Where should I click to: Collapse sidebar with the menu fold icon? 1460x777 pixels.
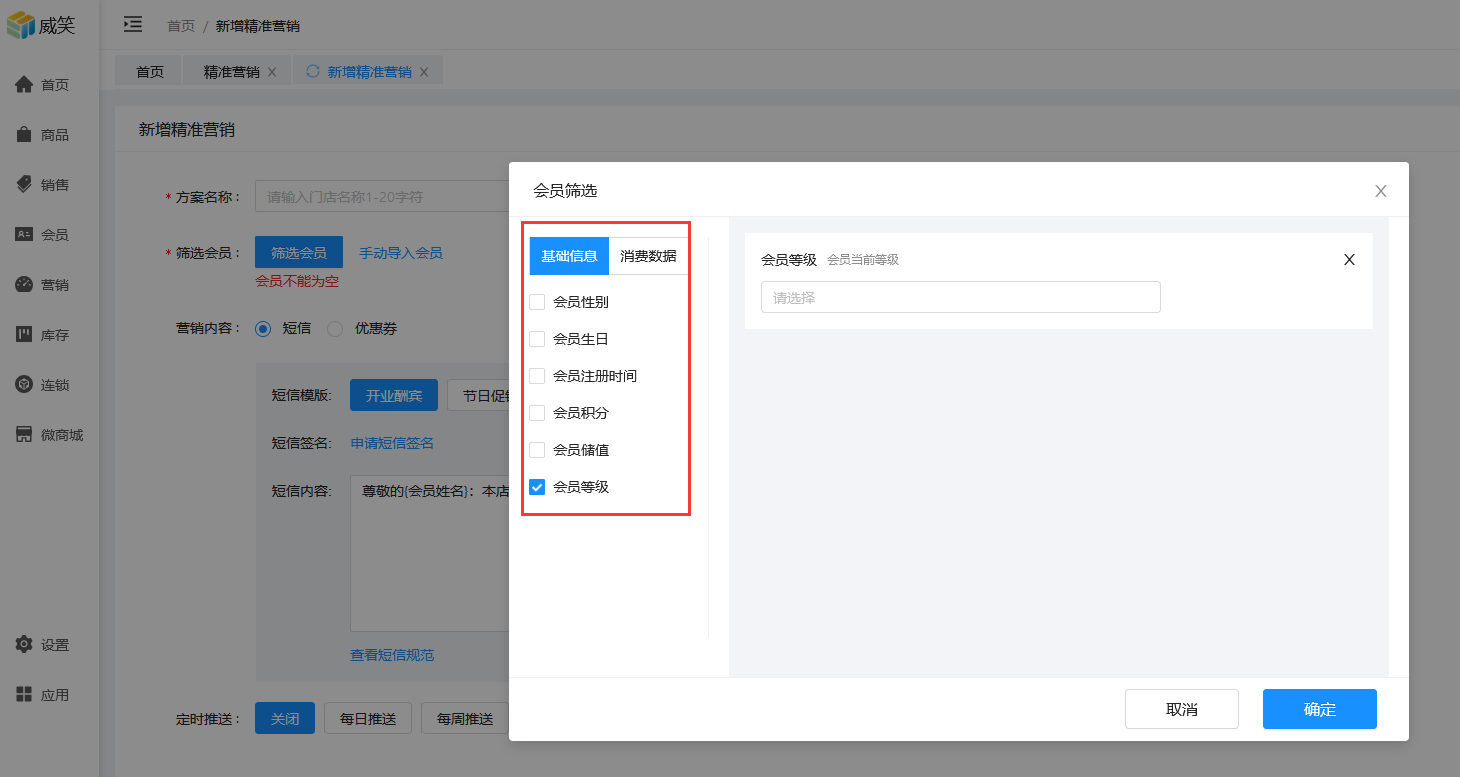(x=132, y=25)
